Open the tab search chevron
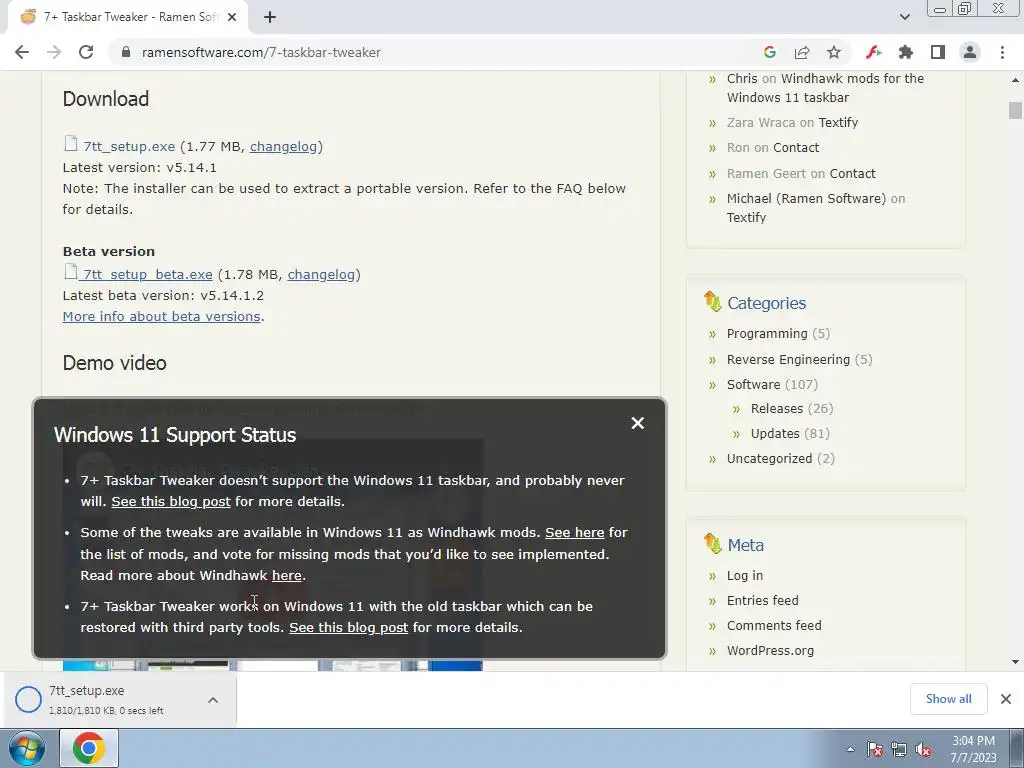Image resolution: width=1024 pixels, height=768 pixels. coord(904,17)
